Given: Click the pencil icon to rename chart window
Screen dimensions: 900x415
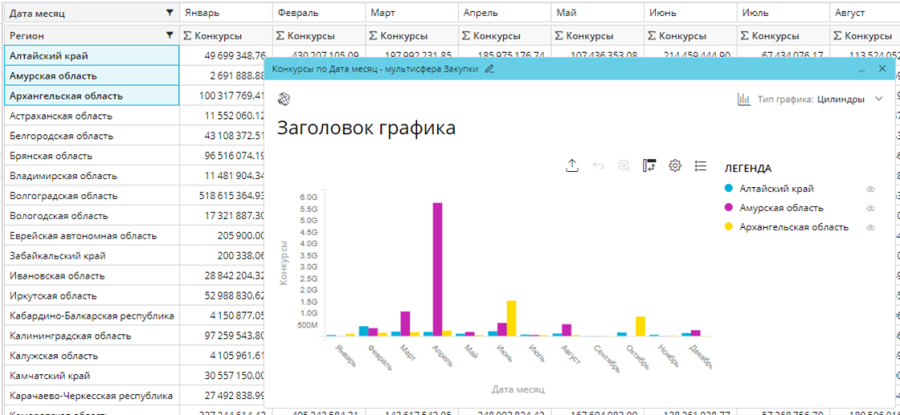Looking at the screenshot, I should pos(489,69).
